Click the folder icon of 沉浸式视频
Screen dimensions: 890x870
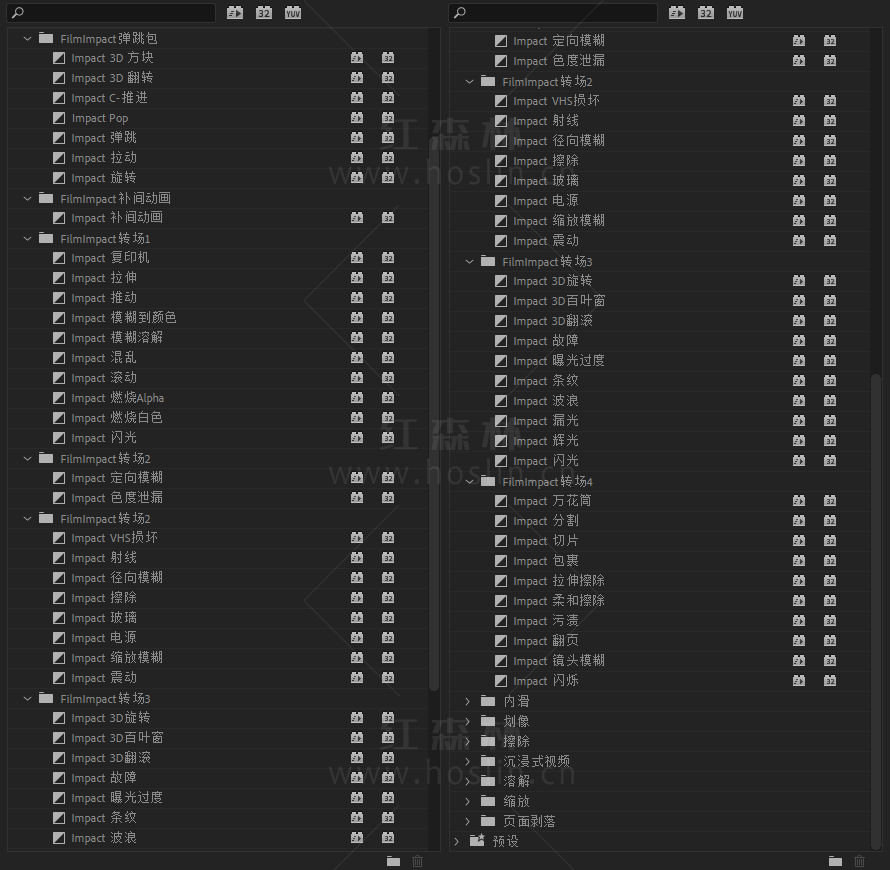[488, 761]
